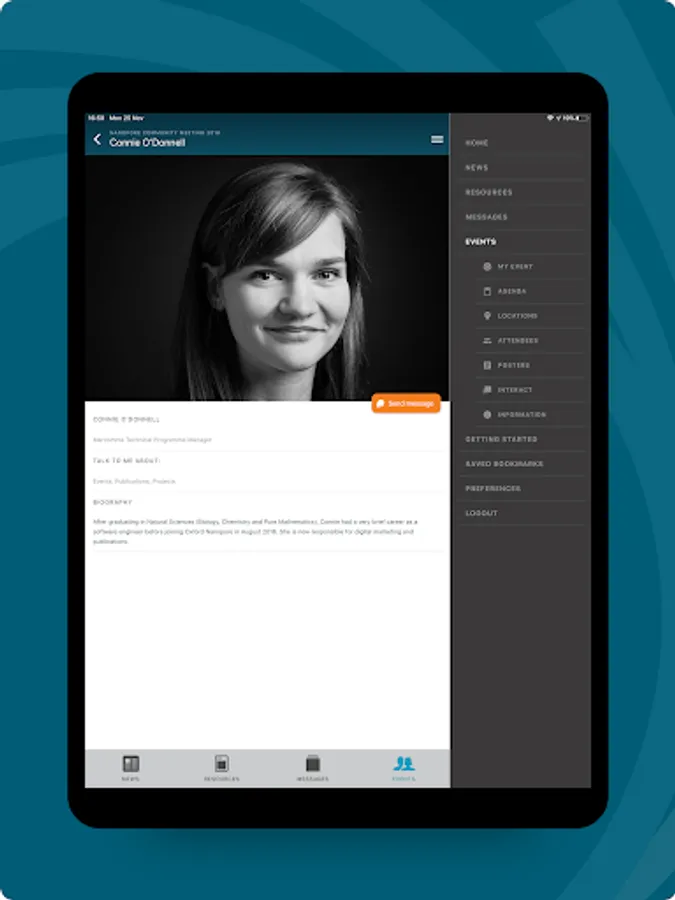
Task: Switch to the News bottom tab
Action: [x=131, y=768]
